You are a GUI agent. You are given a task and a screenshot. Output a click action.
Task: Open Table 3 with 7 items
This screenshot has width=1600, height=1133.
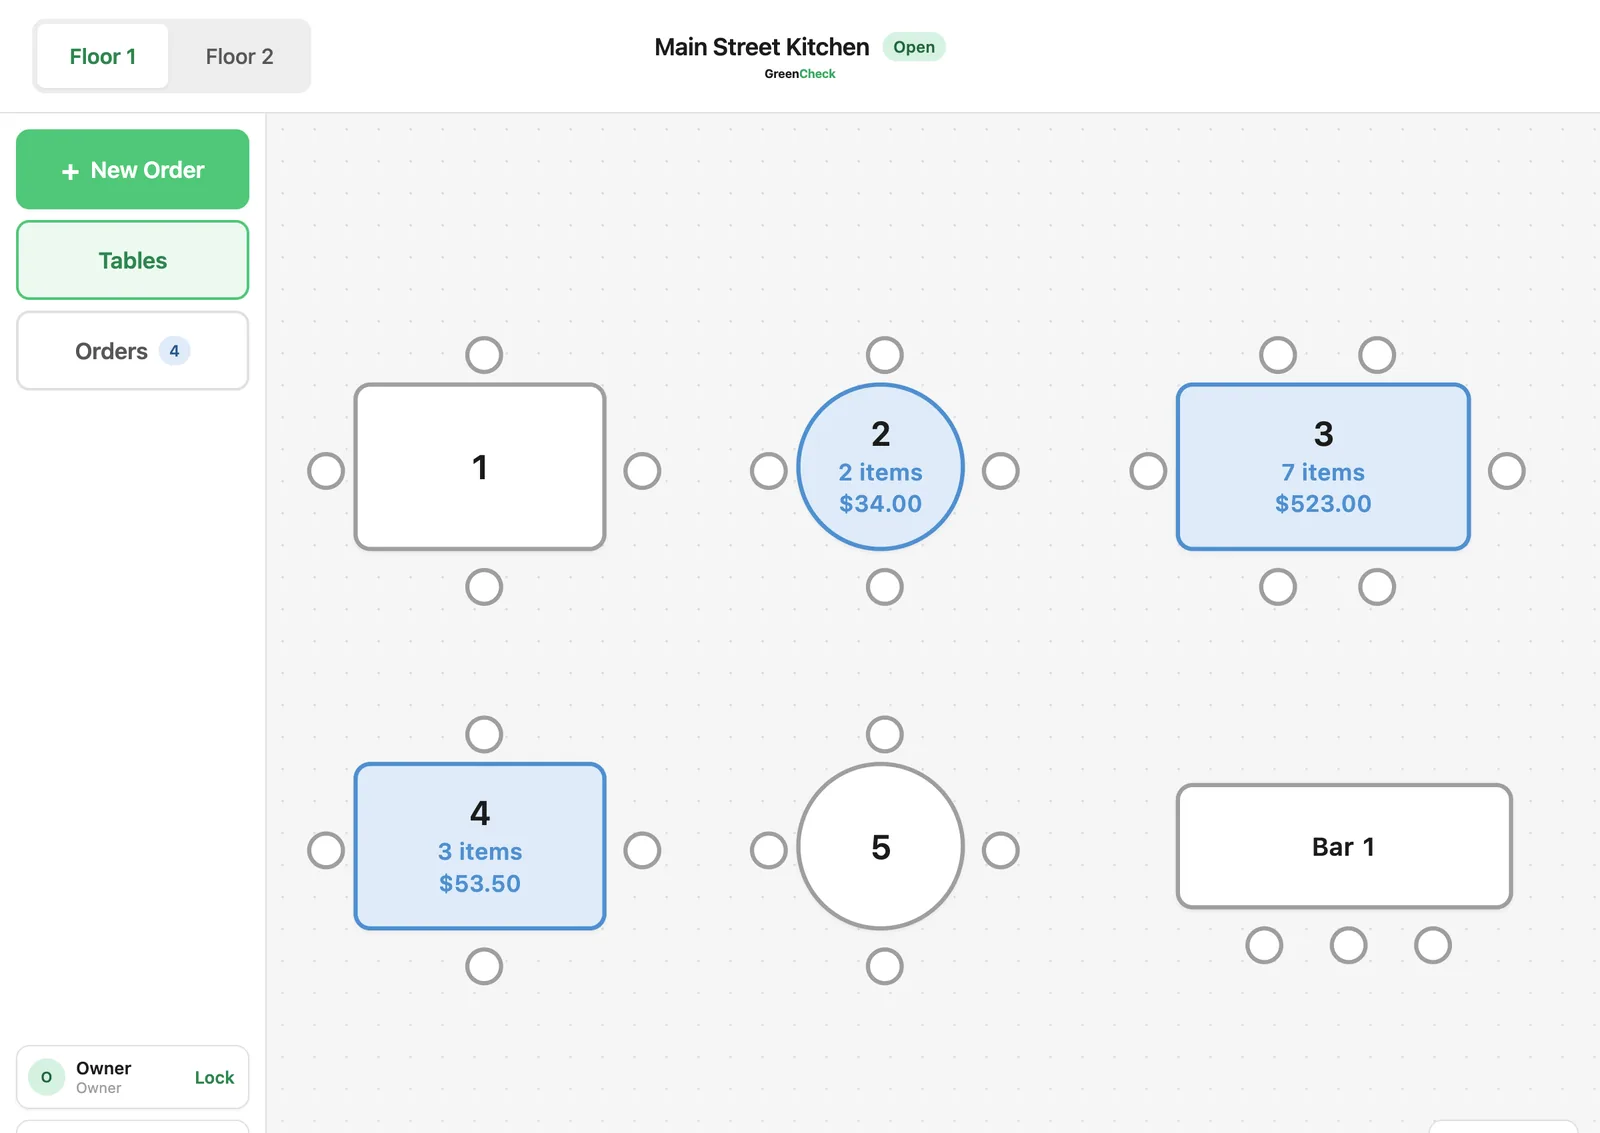[1323, 467]
